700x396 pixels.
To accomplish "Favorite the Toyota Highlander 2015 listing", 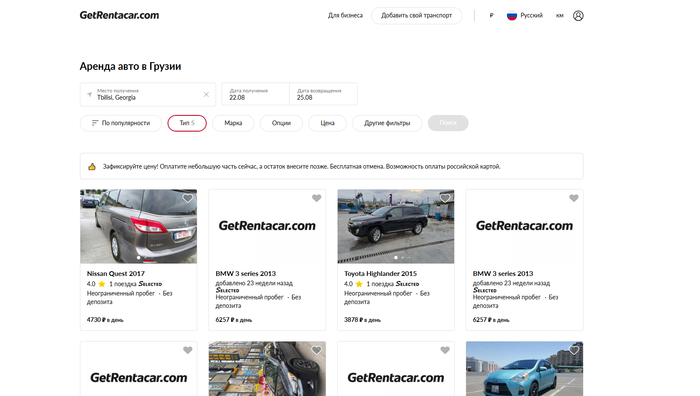I will (445, 198).
